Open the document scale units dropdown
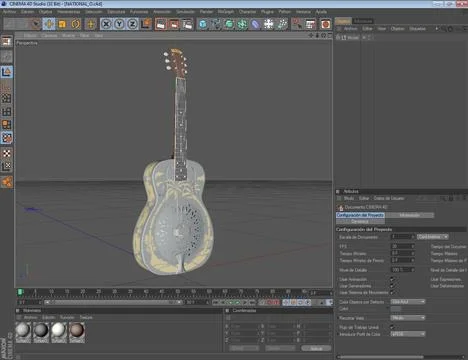This screenshot has width=468, height=360. point(432,237)
